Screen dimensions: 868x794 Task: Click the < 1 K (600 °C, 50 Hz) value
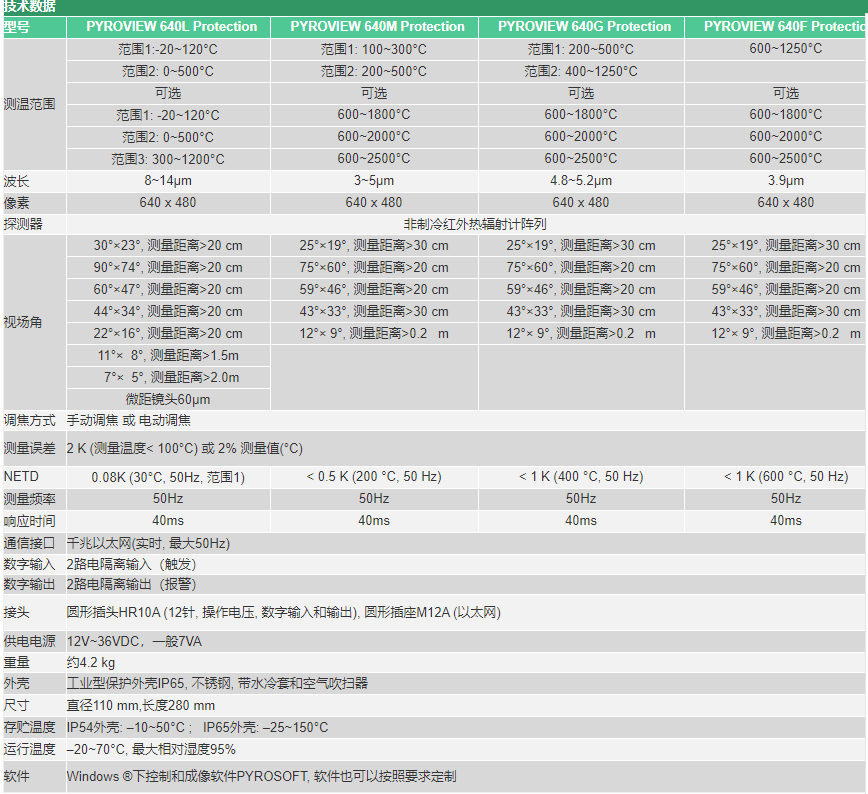(x=786, y=477)
